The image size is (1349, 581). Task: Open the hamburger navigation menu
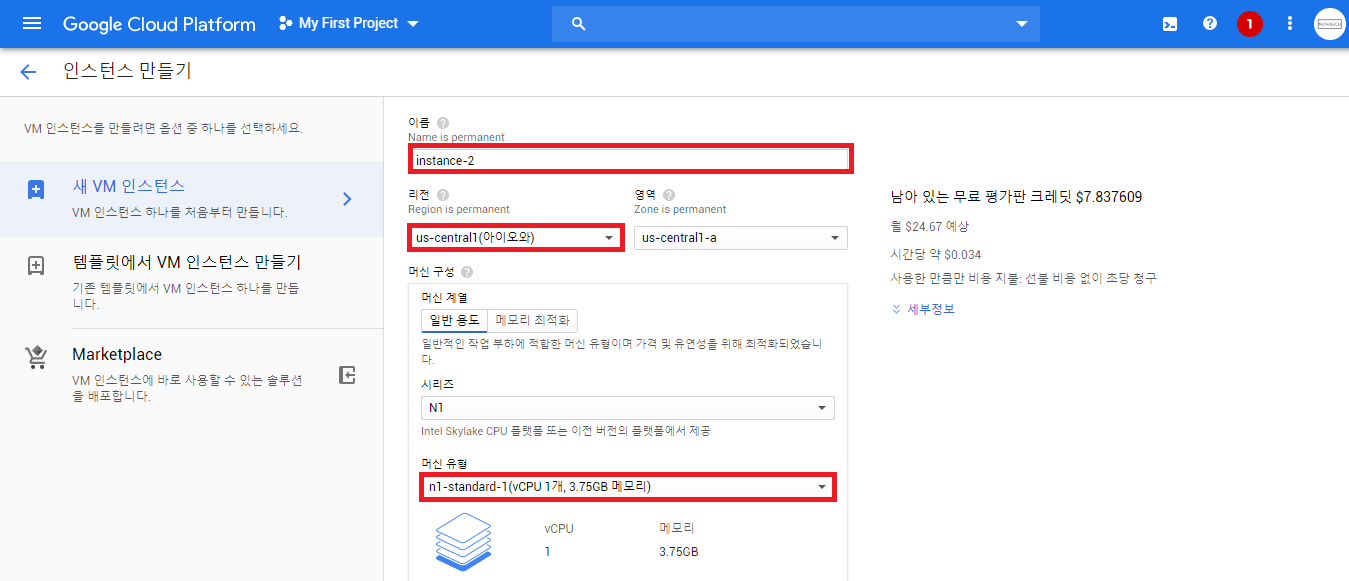coord(32,23)
